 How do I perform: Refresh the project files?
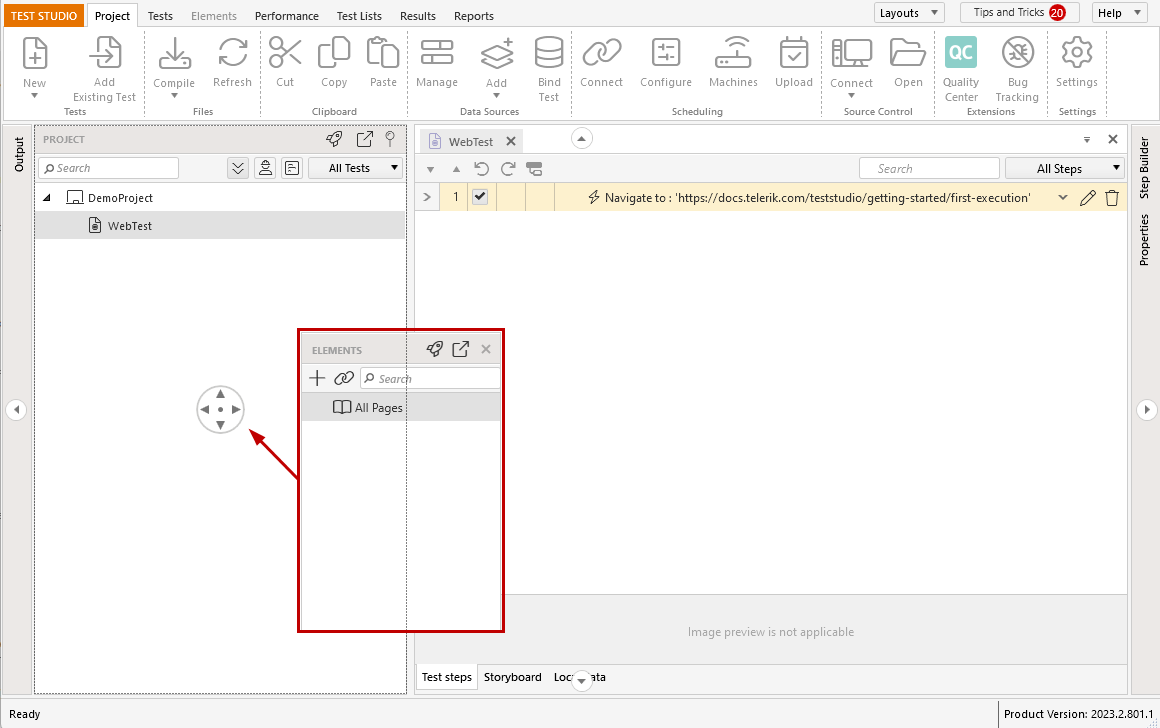[x=232, y=53]
